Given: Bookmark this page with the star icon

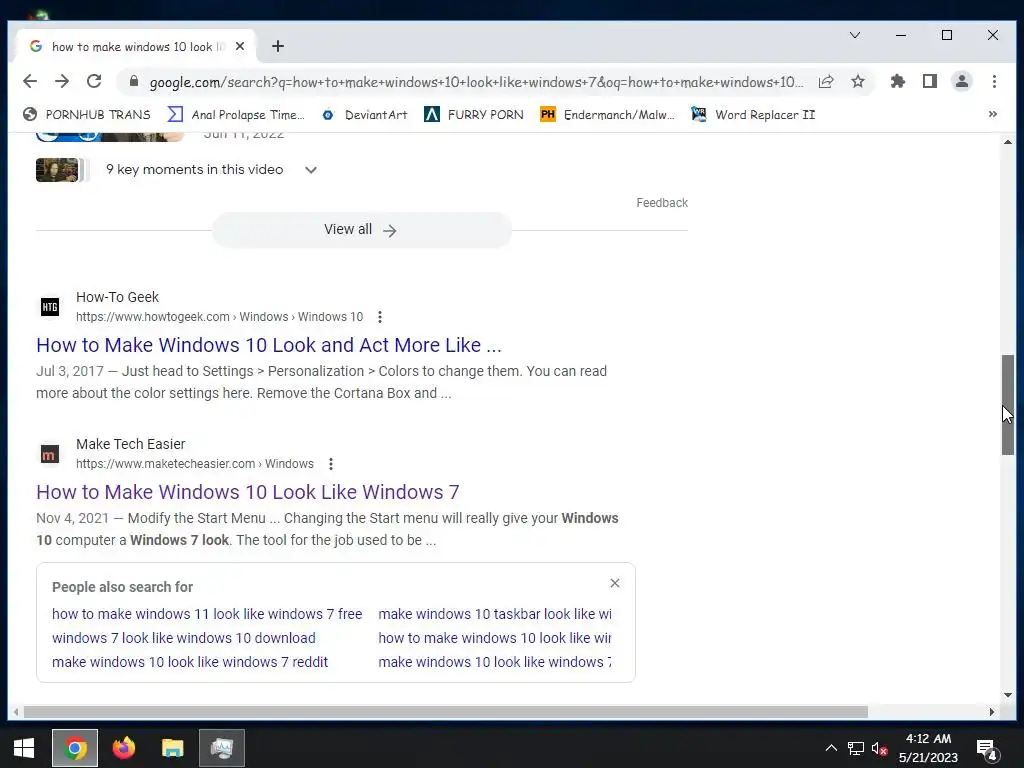Looking at the screenshot, I should click(858, 82).
